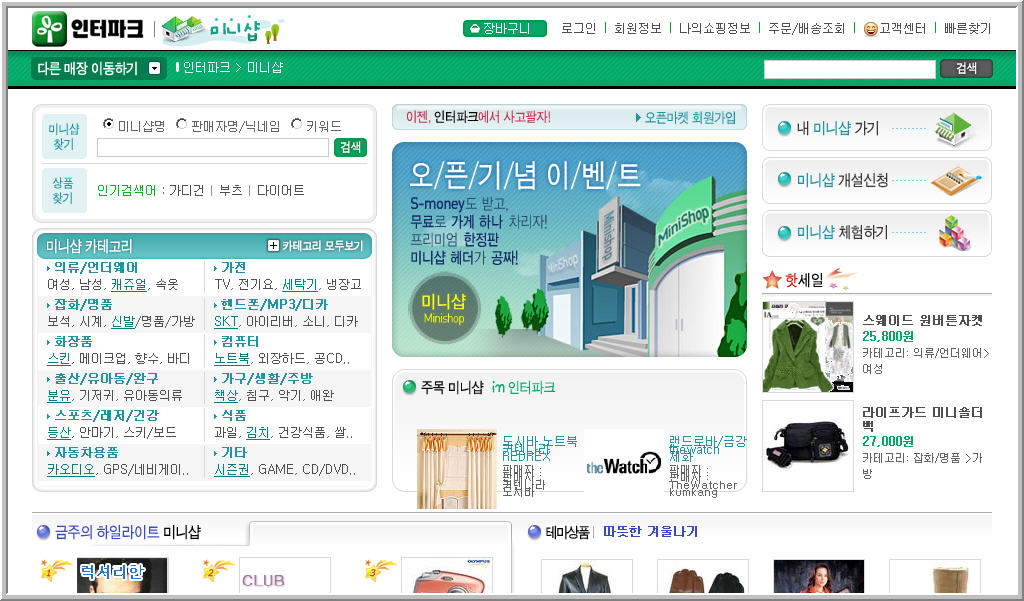
Task: Open the 주문/배송조회 menu item
Action: [808, 28]
